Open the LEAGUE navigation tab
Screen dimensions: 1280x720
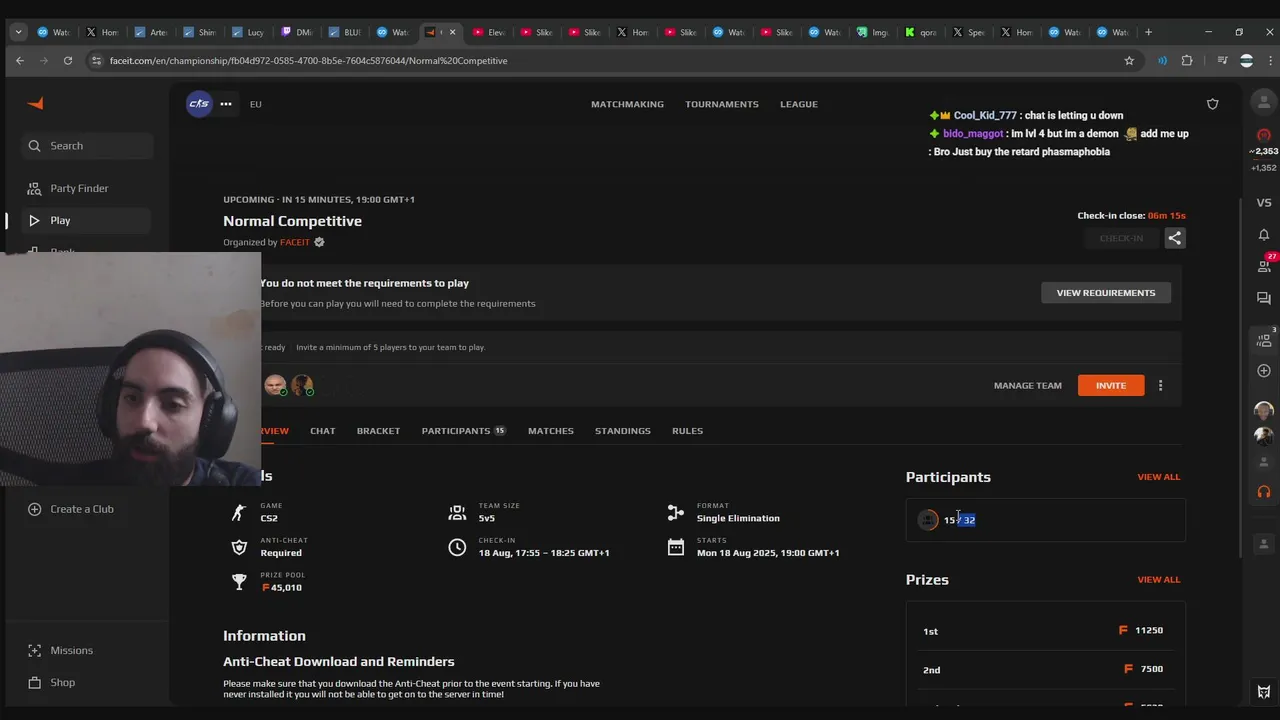(x=799, y=104)
